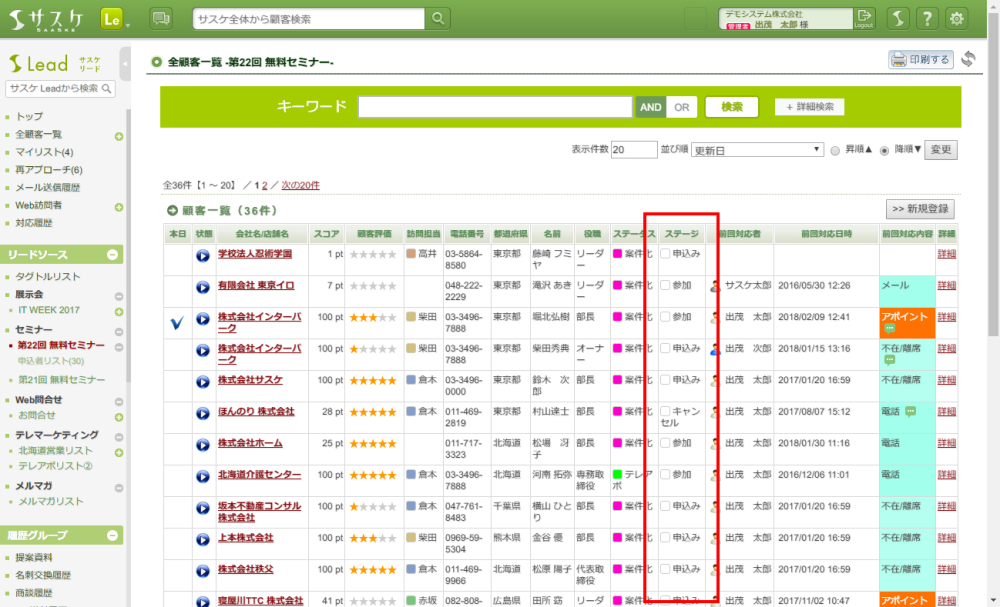Open the settings gear icon

(957, 19)
